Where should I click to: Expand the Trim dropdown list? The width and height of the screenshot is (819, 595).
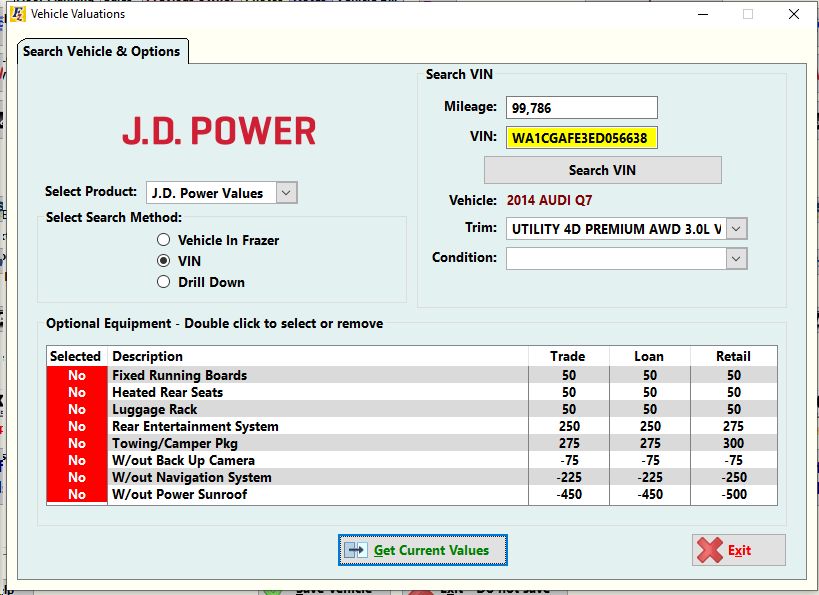click(735, 229)
